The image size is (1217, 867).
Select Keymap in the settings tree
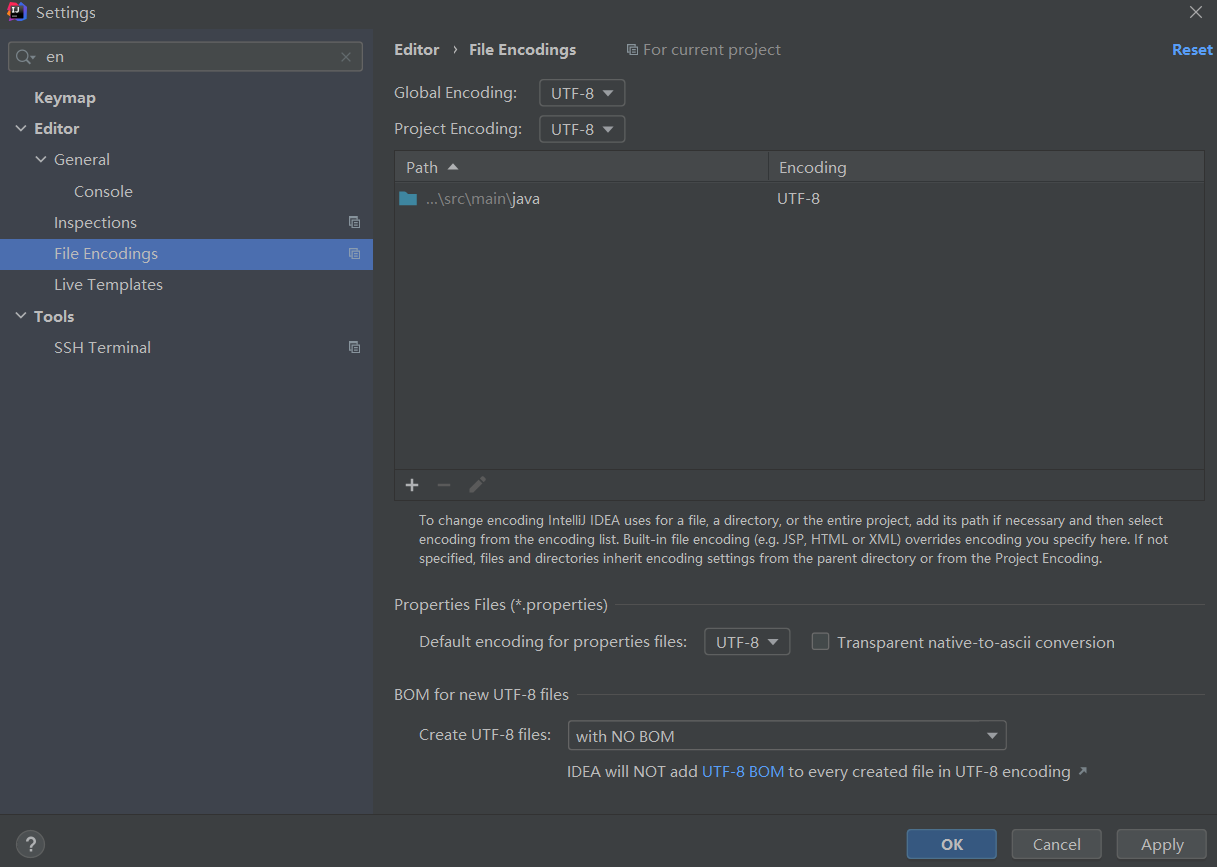point(65,97)
